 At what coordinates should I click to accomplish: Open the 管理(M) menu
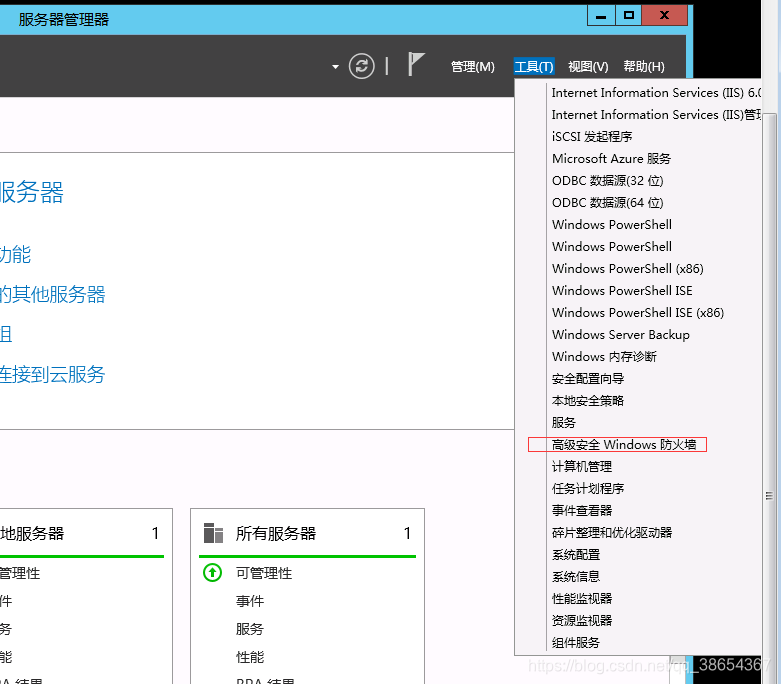click(472, 67)
